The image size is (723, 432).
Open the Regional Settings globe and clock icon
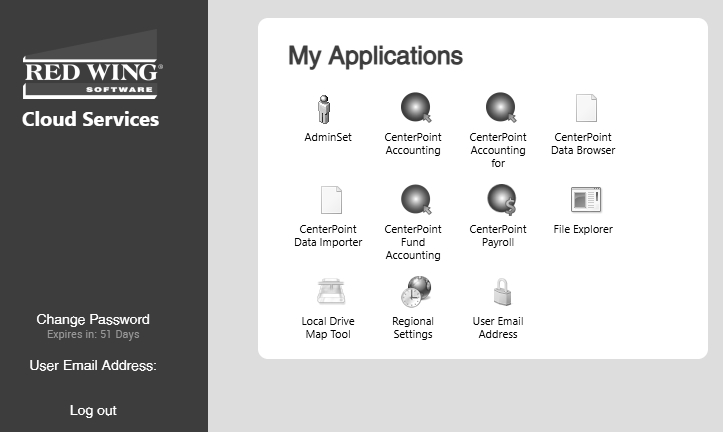[x=413, y=292]
